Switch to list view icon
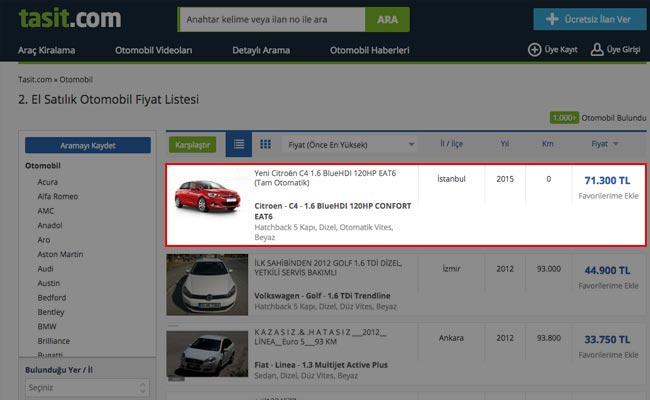The image size is (650, 400). click(238, 144)
